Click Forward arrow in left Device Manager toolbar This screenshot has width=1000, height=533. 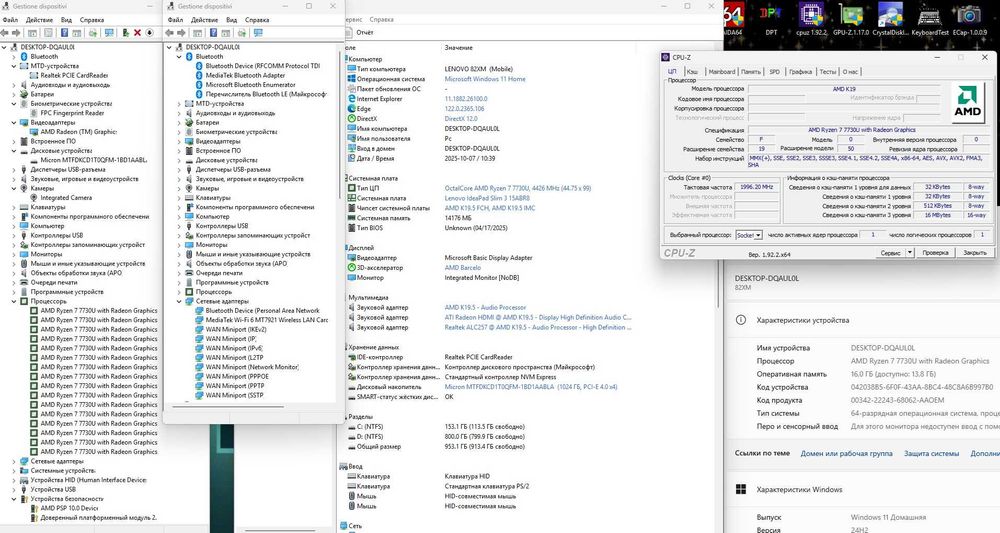17,33
